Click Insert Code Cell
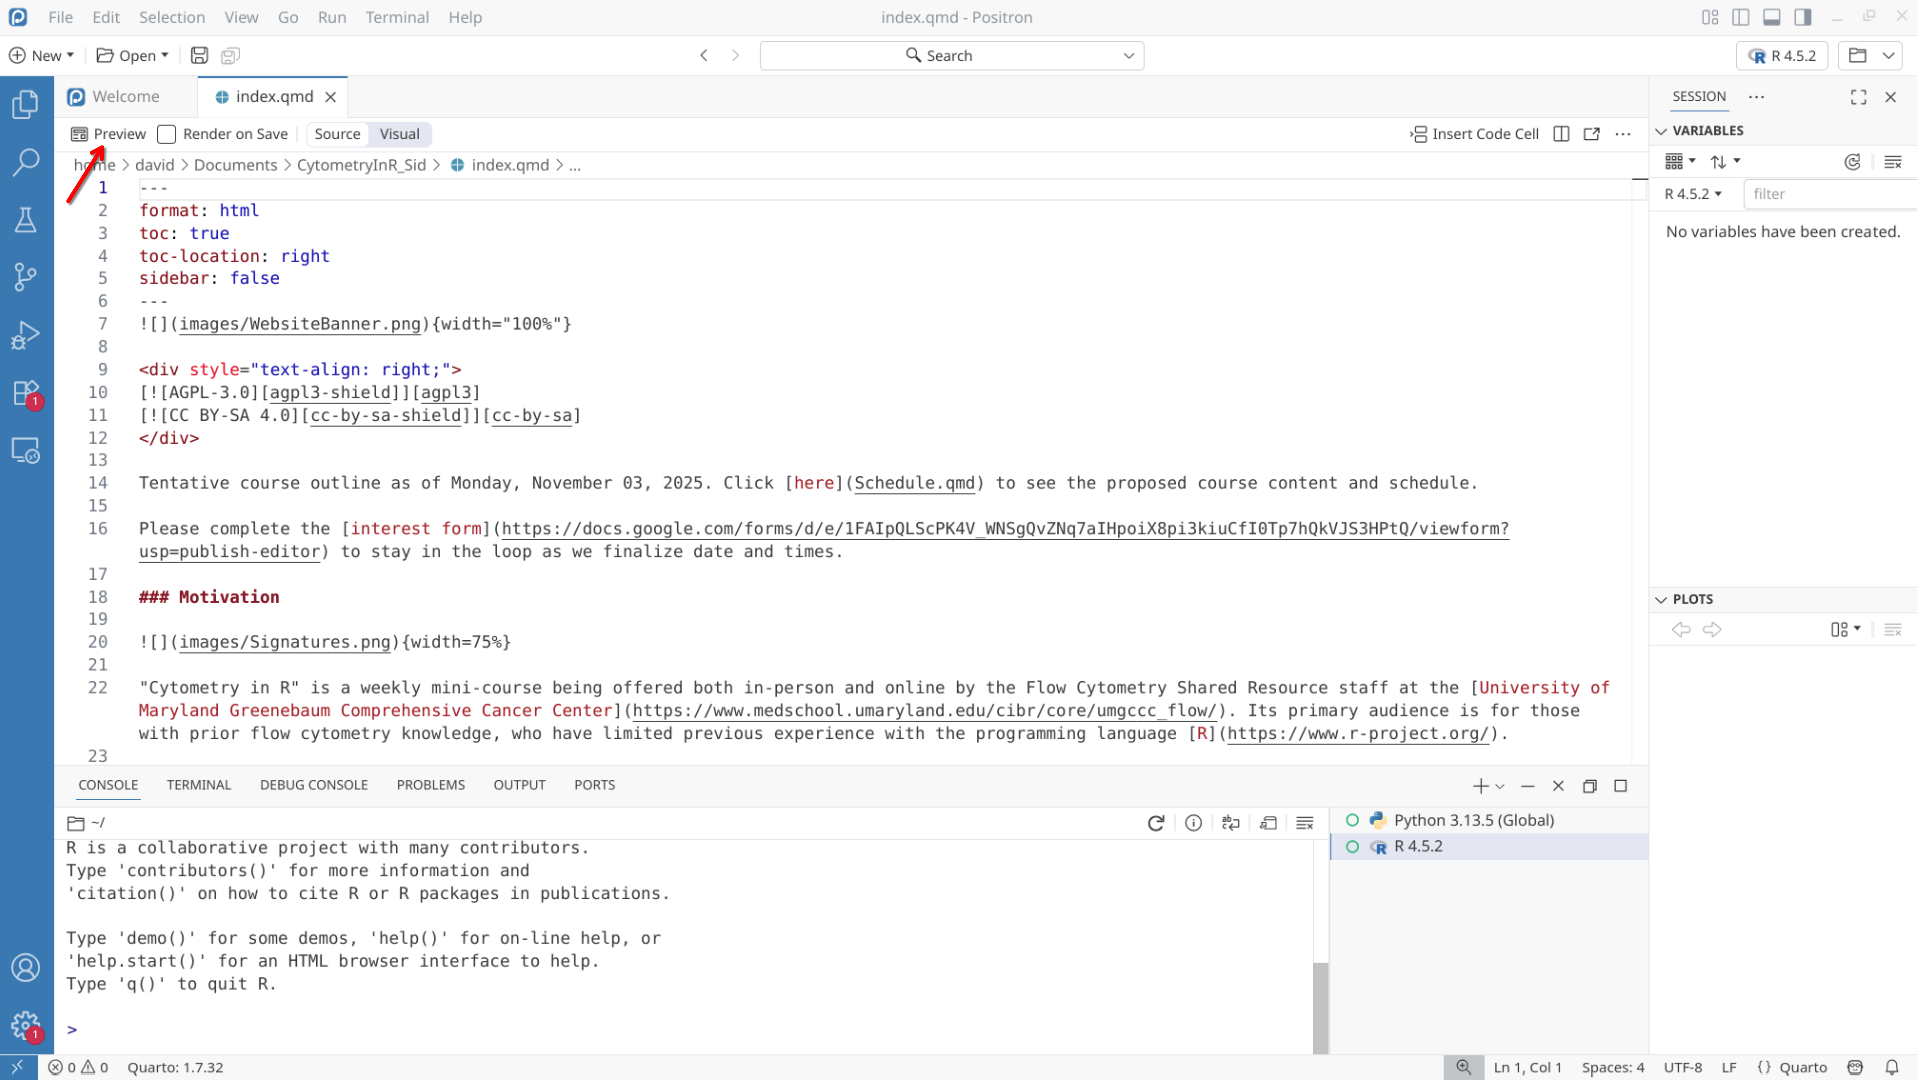 click(1474, 134)
